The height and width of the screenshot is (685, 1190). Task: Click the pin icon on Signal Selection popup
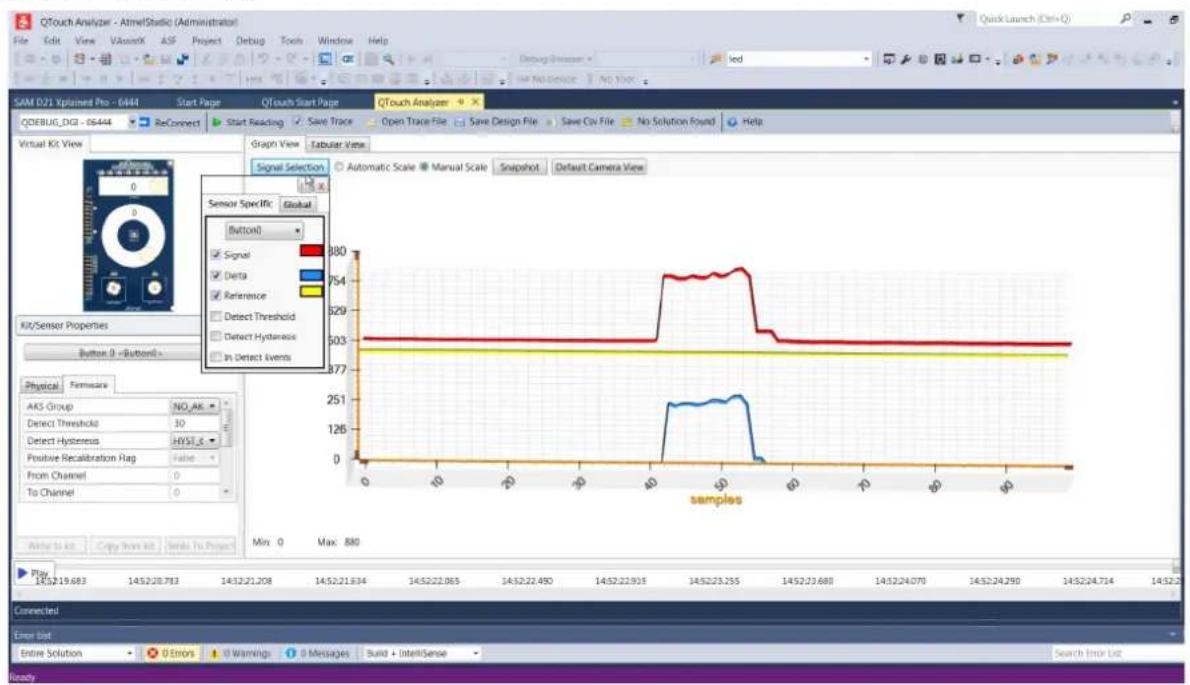coord(305,185)
